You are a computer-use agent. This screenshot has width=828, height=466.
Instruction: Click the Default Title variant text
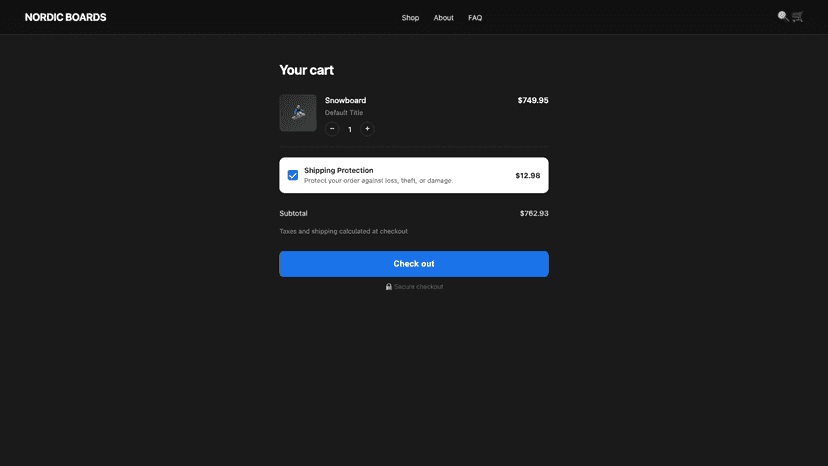(344, 113)
